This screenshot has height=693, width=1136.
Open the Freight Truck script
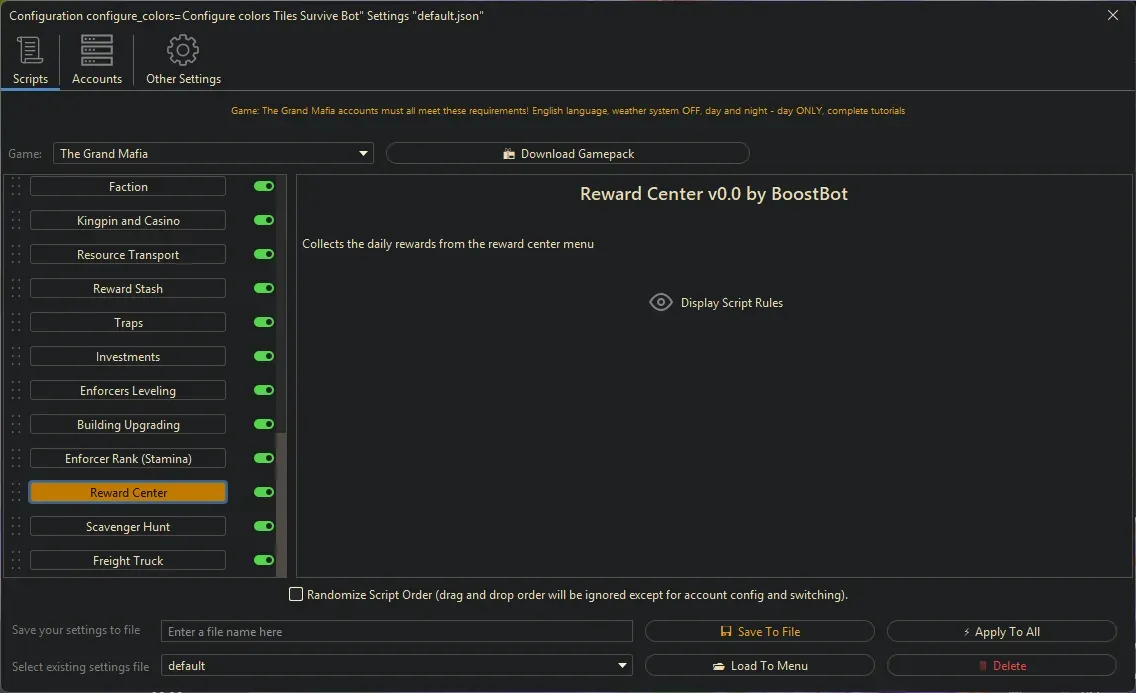[x=128, y=561]
